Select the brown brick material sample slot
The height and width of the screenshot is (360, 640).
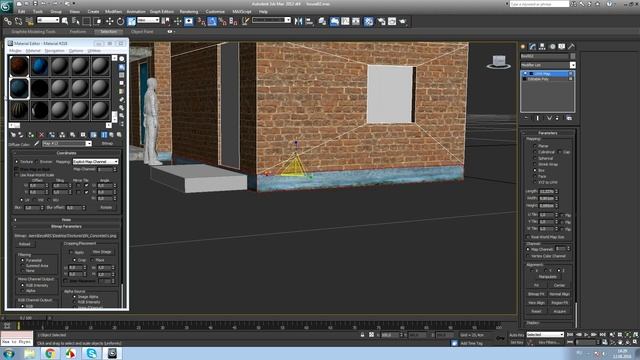coord(19,66)
